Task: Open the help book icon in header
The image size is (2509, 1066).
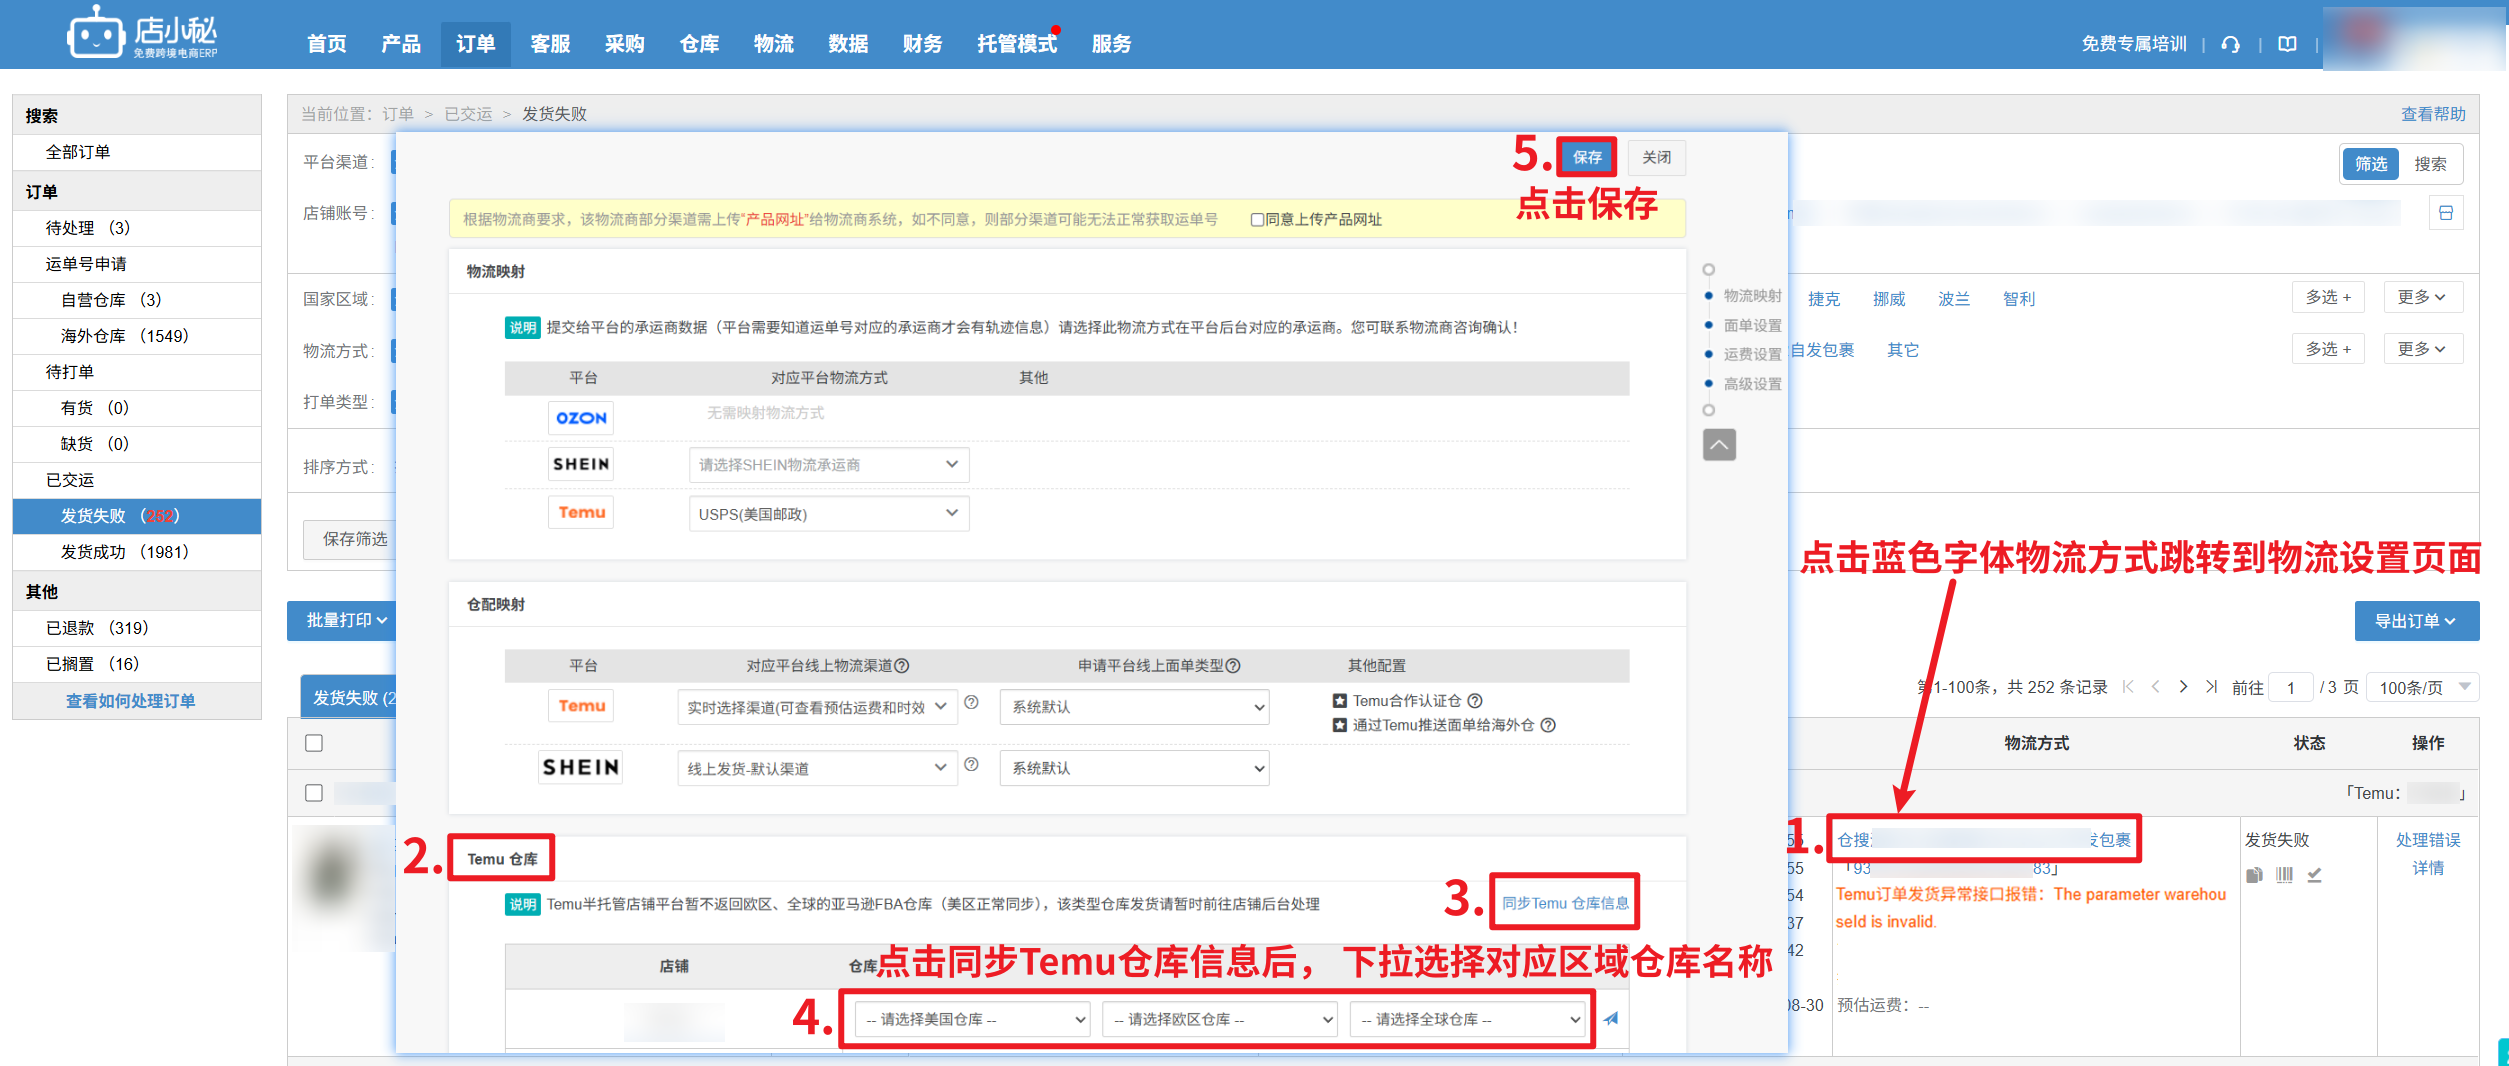Action: pos(2287,44)
